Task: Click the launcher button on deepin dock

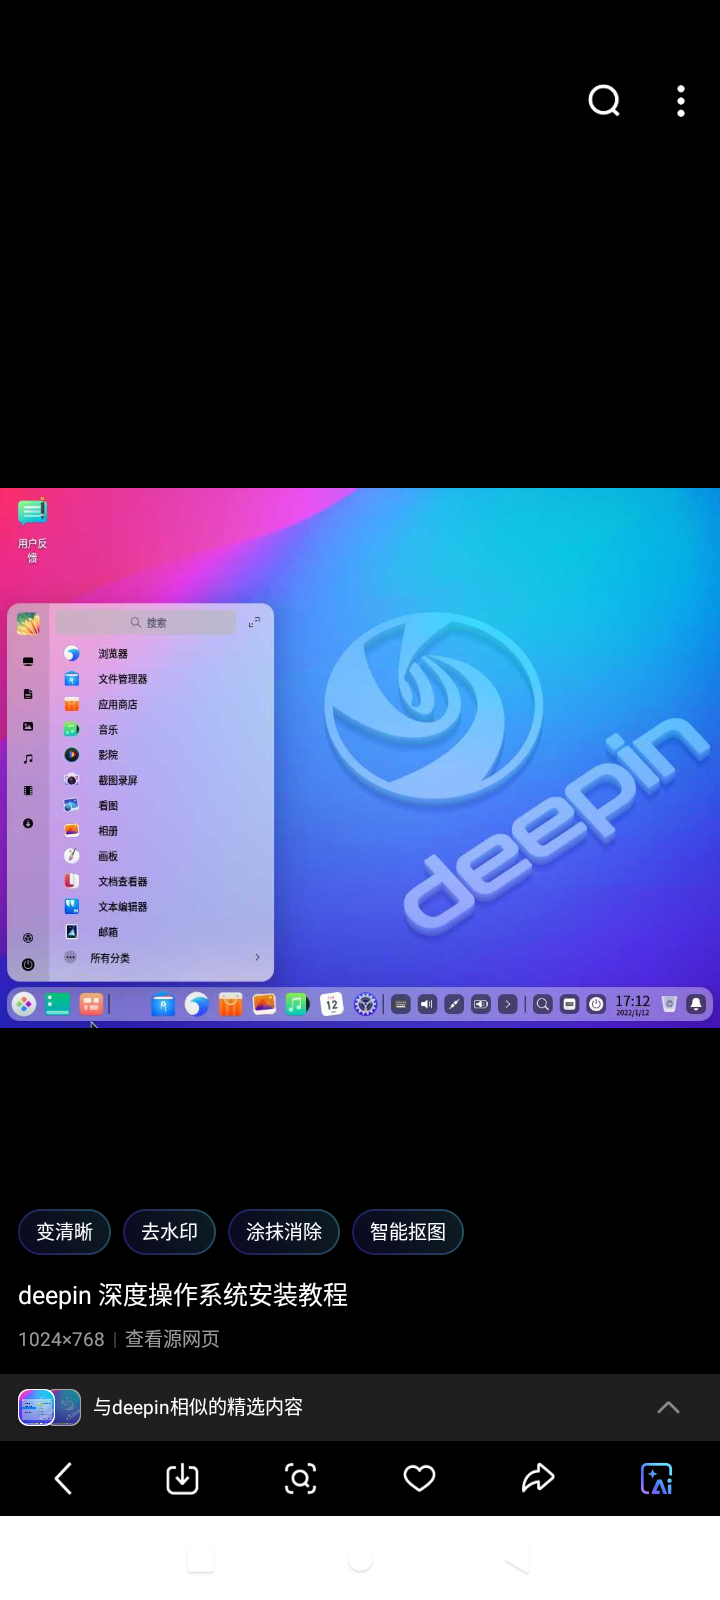Action: [24, 1004]
